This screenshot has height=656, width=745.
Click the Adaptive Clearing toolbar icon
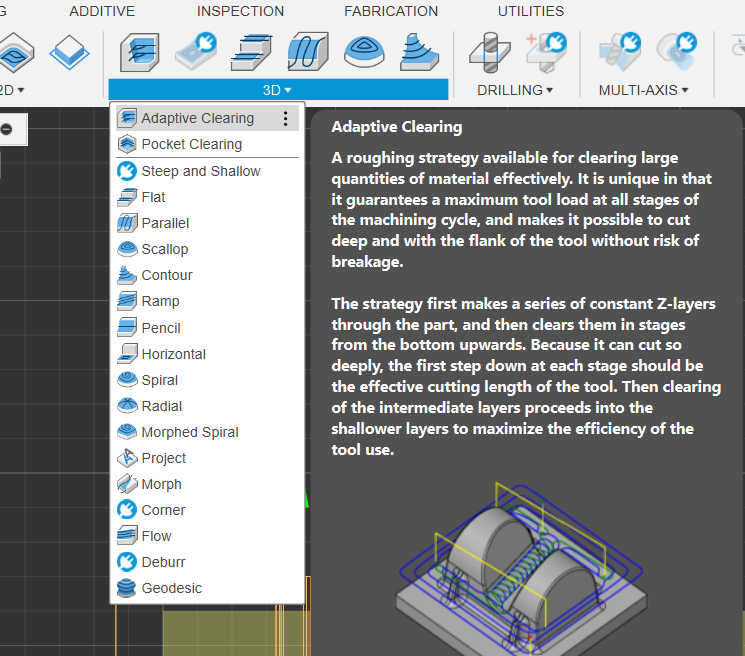pyautogui.click(x=139, y=50)
